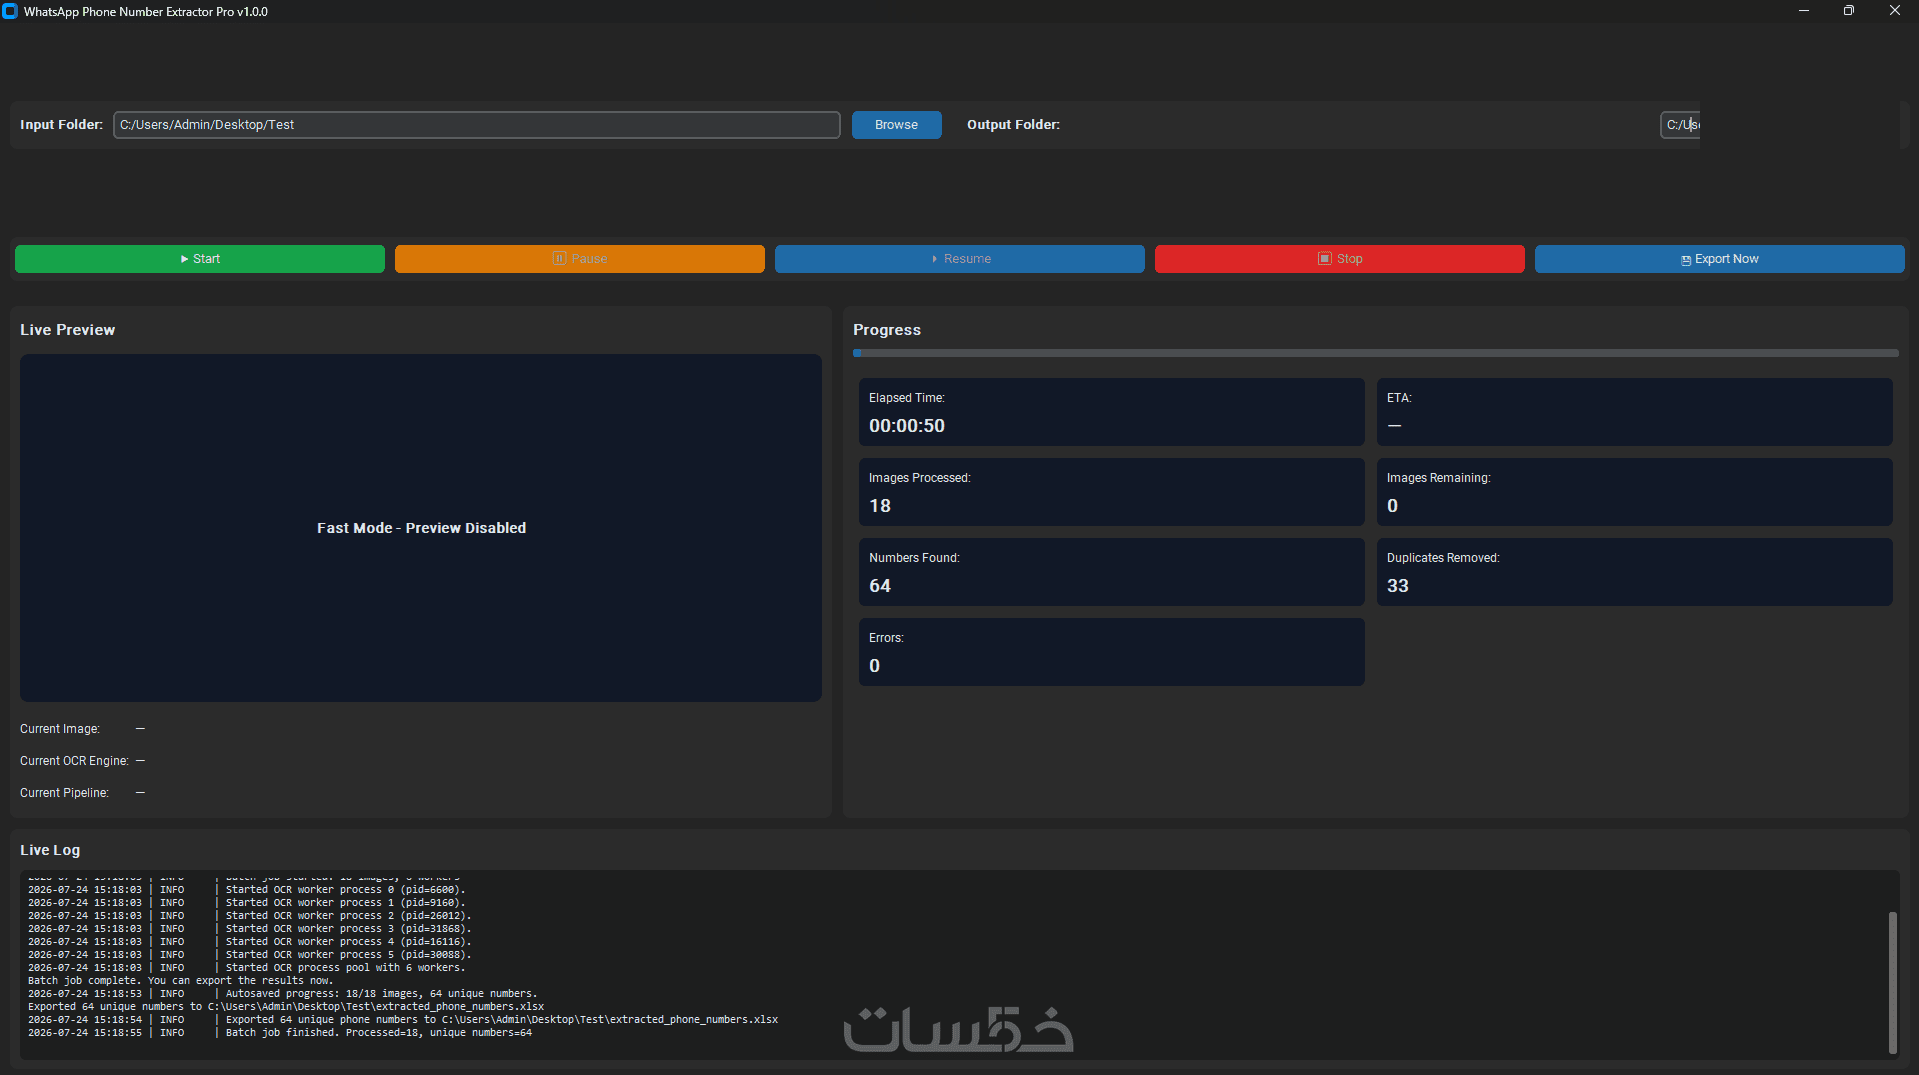The height and width of the screenshot is (1075, 1919).
Task: Click the Export Now button
Action: [x=1720, y=259]
